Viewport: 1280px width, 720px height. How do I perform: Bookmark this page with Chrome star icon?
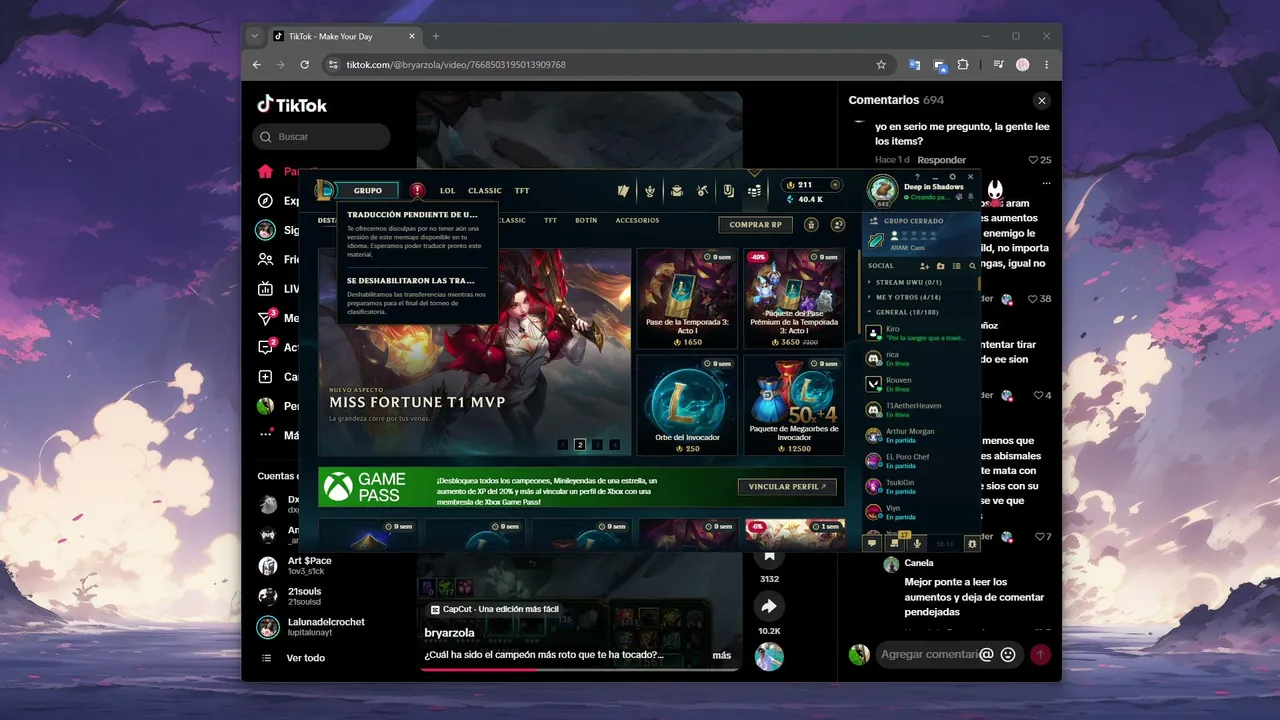[x=881, y=65]
